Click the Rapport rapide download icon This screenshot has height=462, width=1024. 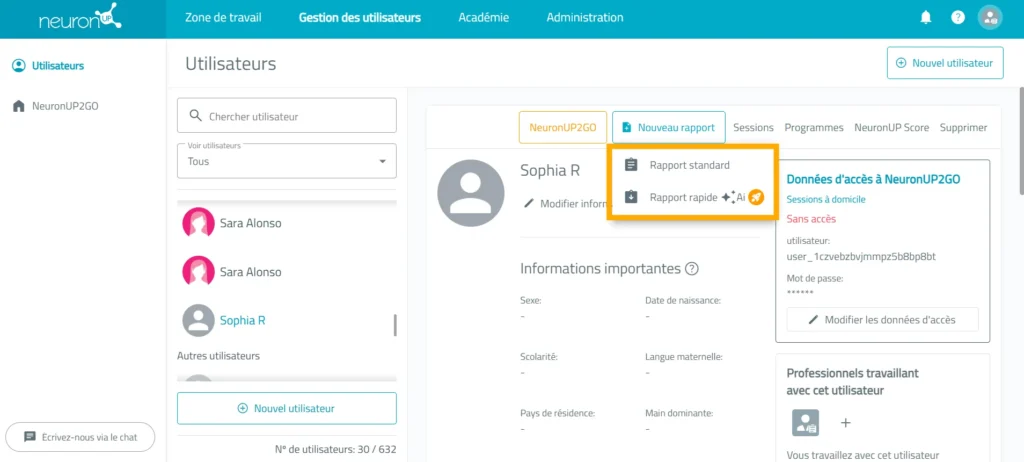[631, 197]
